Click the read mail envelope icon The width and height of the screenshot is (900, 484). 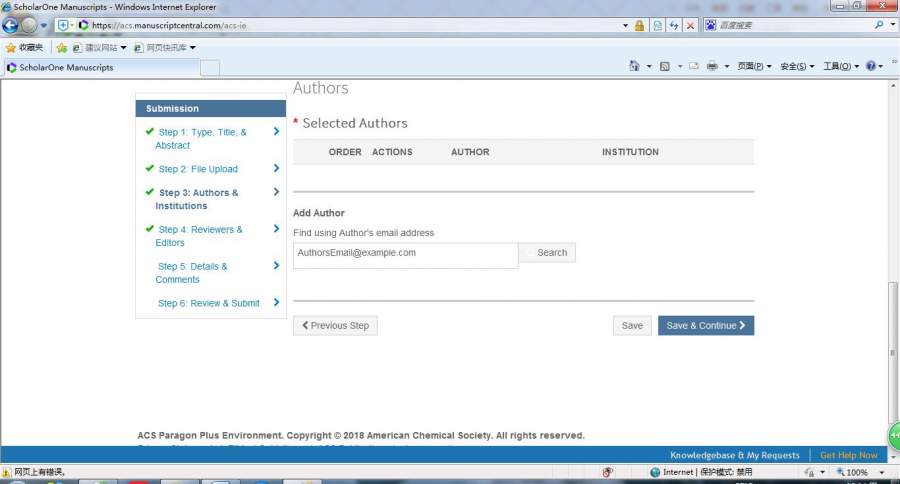694,66
